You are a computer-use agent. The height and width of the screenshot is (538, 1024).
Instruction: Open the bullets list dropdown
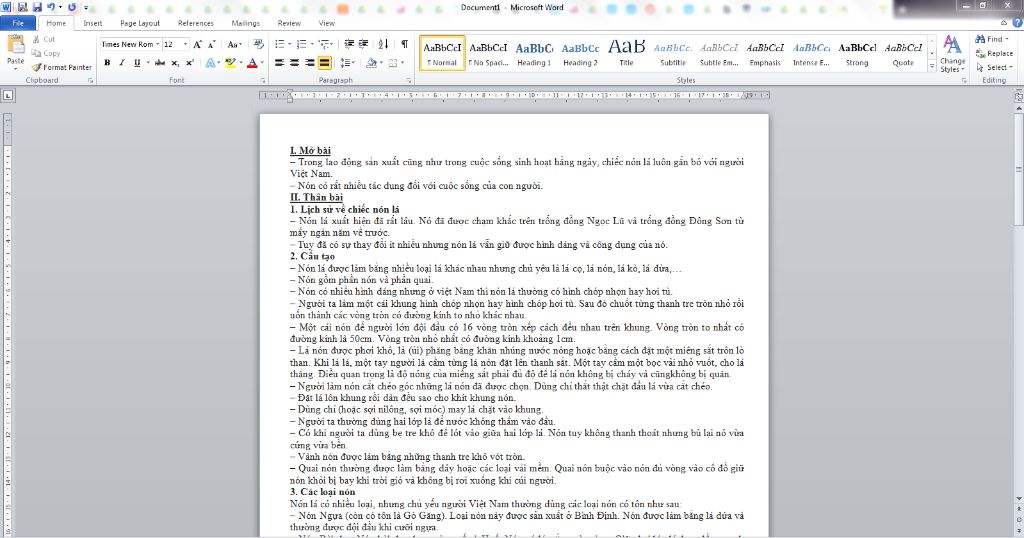(289, 44)
